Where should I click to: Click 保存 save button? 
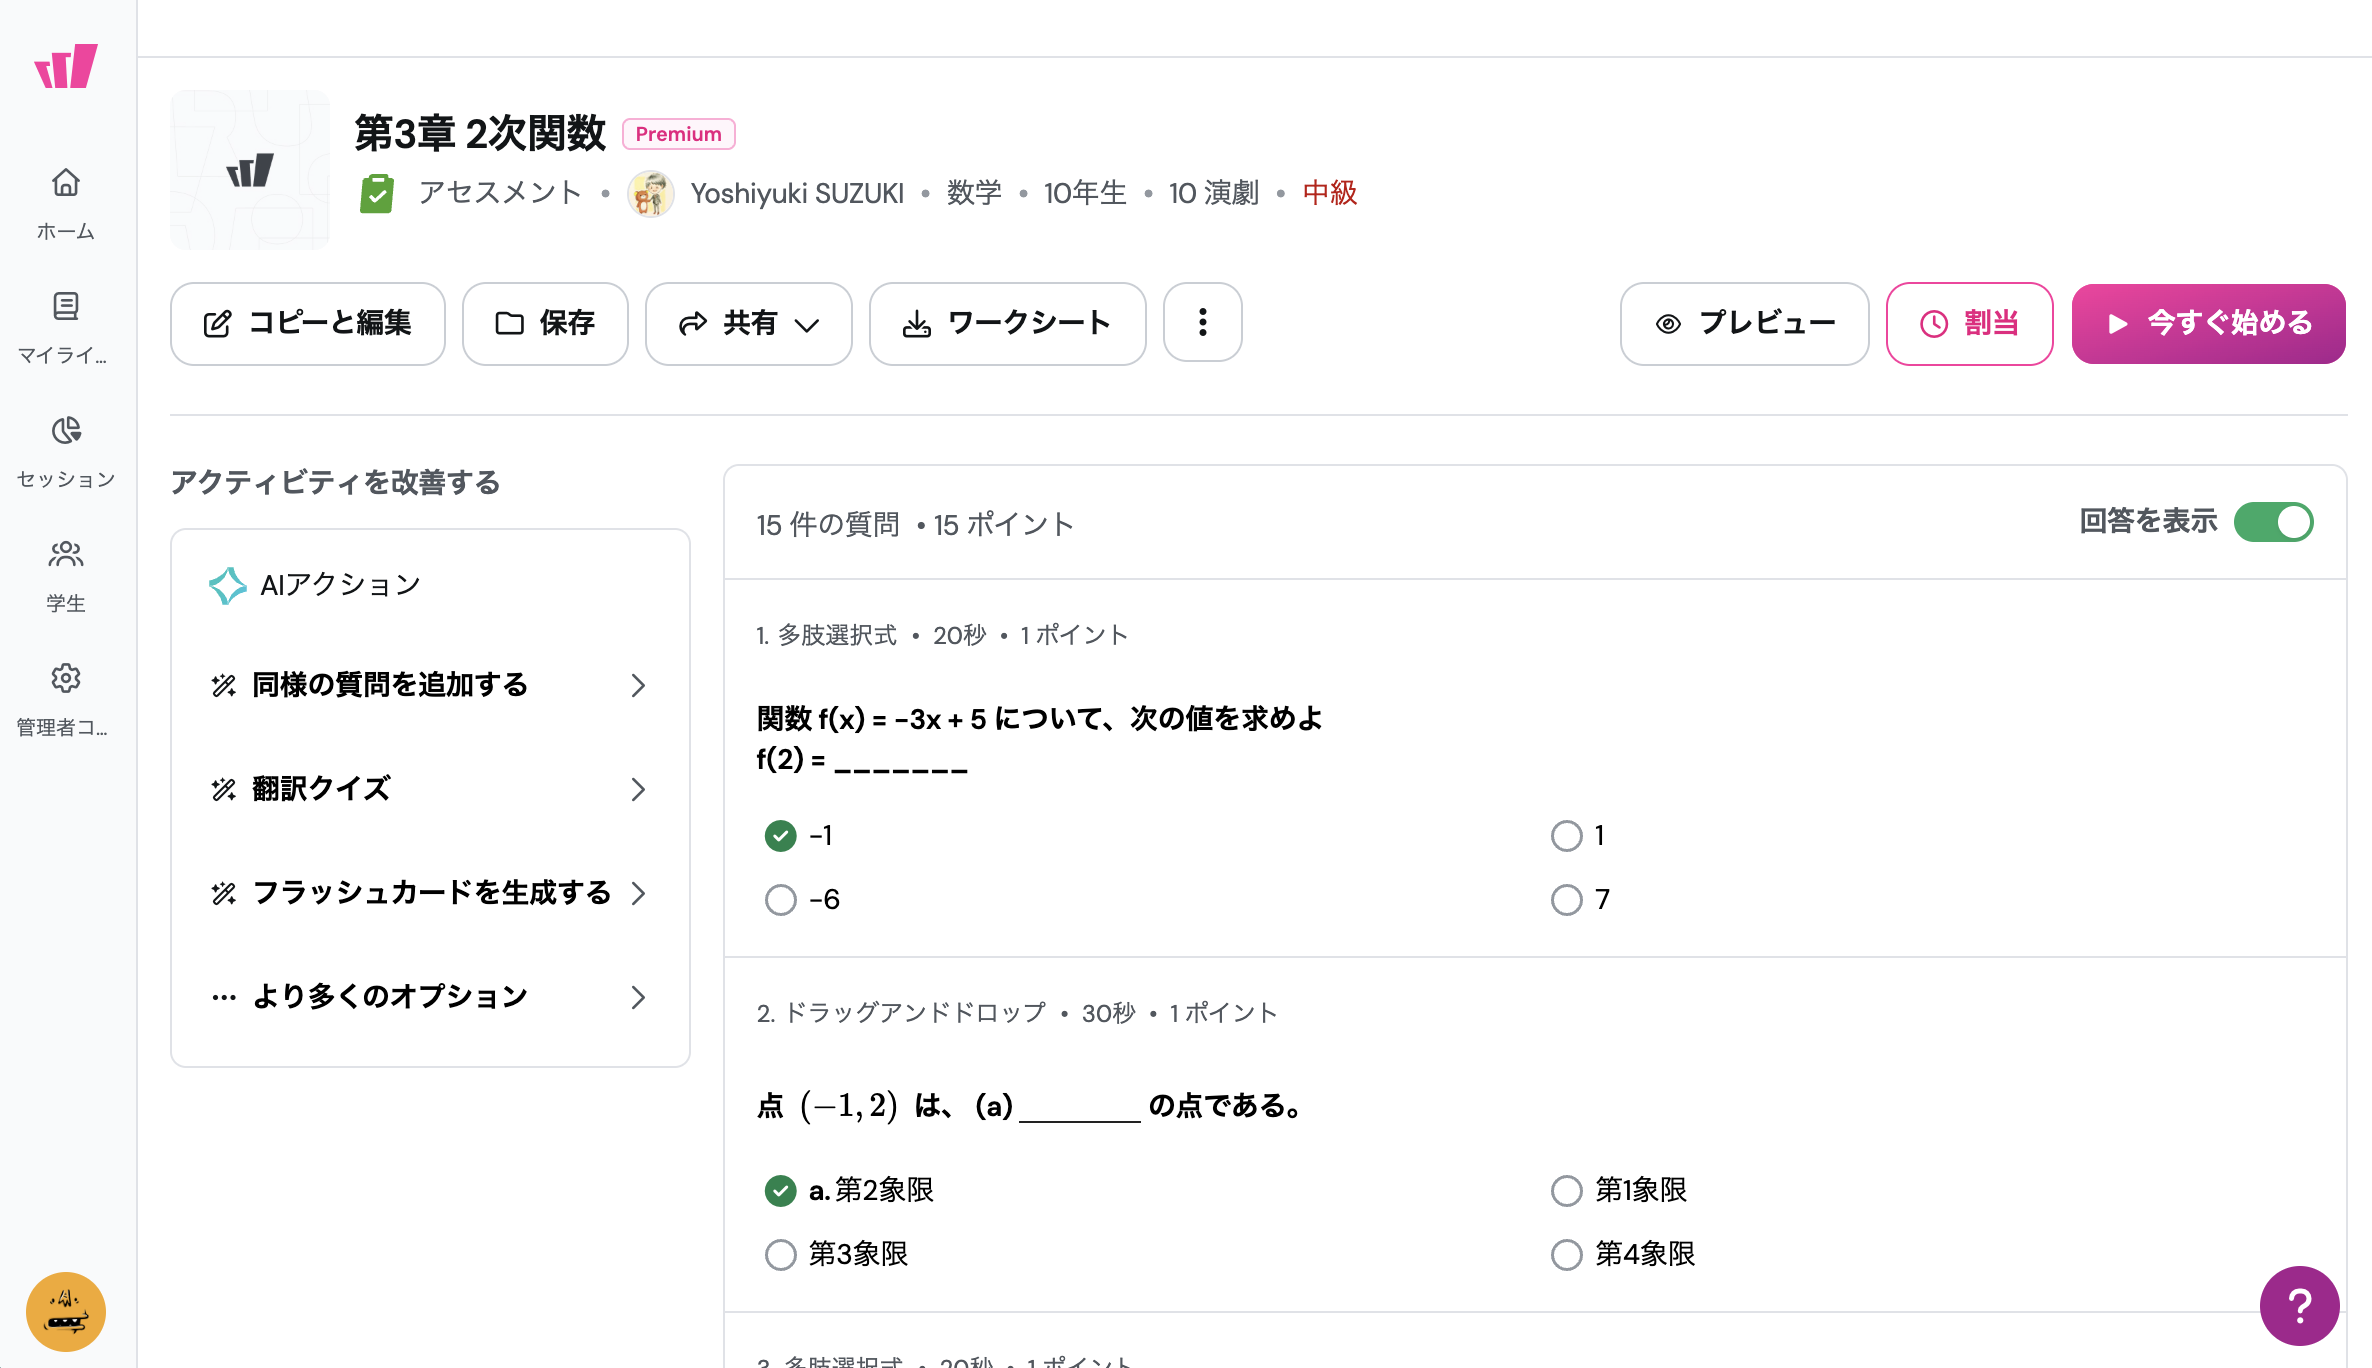click(x=545, y=323)
